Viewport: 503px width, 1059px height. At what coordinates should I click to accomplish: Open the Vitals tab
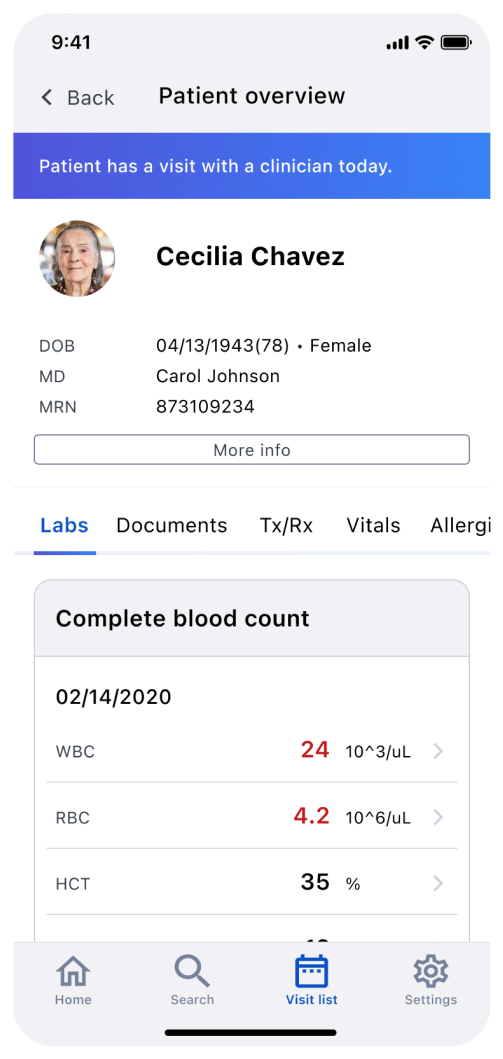(373, 525)
